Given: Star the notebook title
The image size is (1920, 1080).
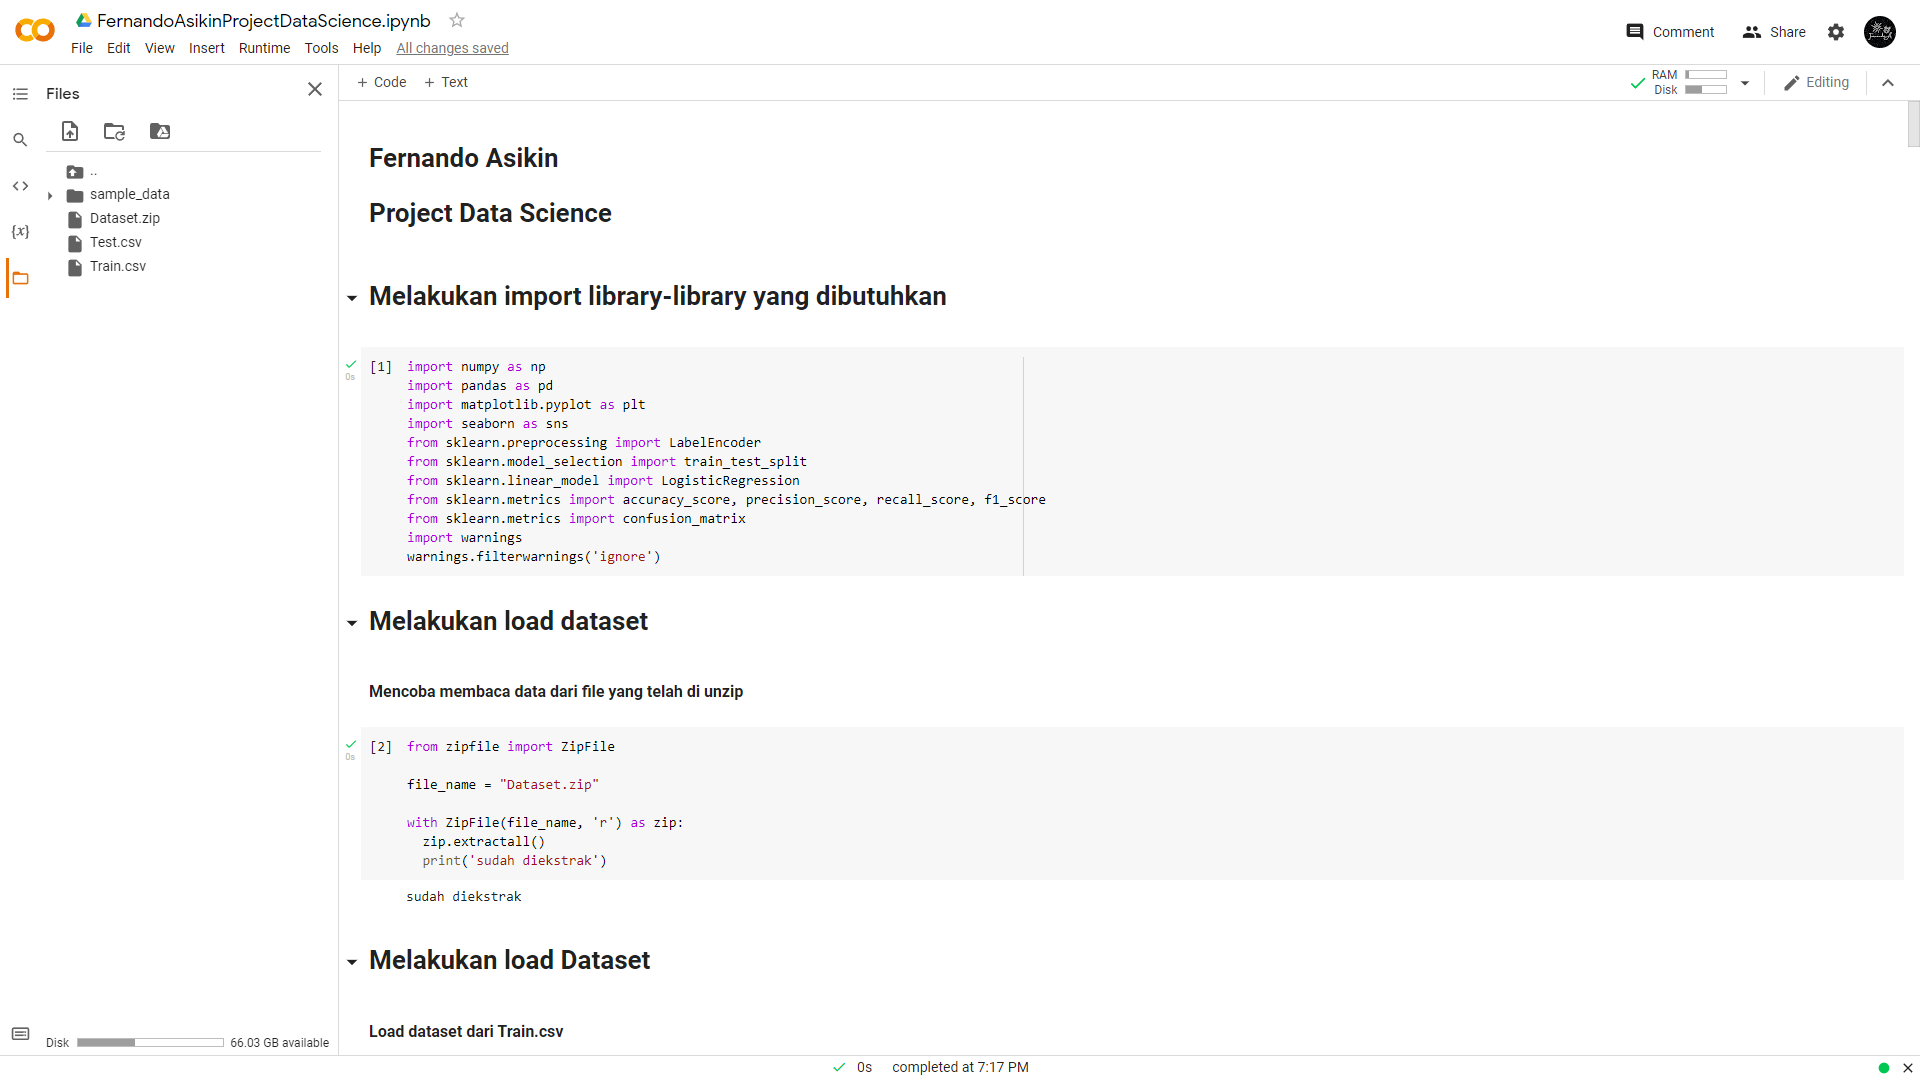Looking at the screenshot, I should [457, 20].
